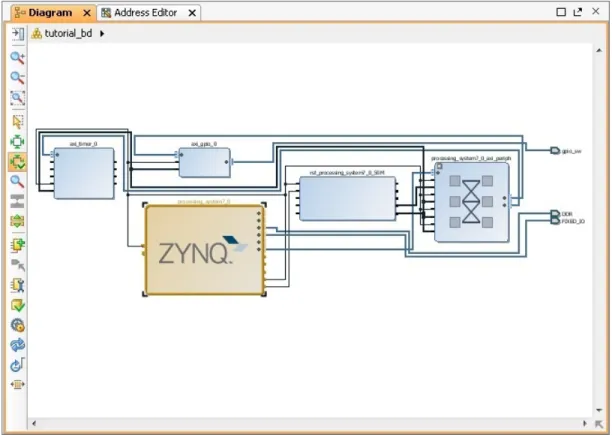This screenshot has width=612, height=435.
Task: Select the rst_processing_system7_0_50M reset block
Action: click(x=347, y=198)
